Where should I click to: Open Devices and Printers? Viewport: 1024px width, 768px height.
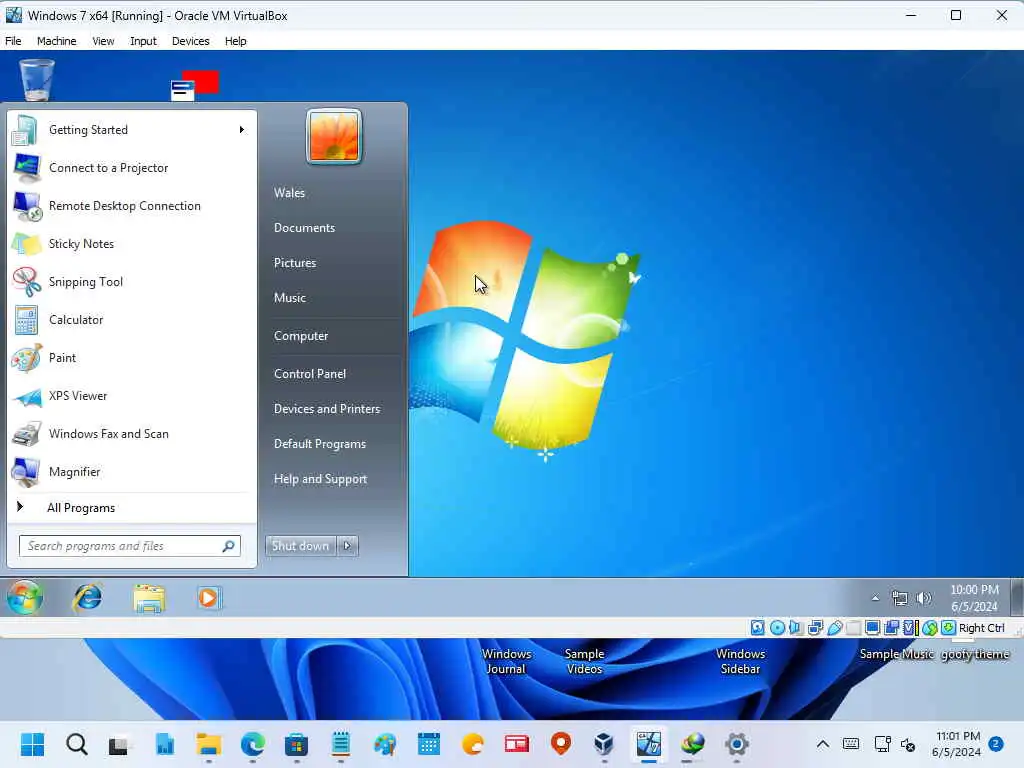point(327,409)
